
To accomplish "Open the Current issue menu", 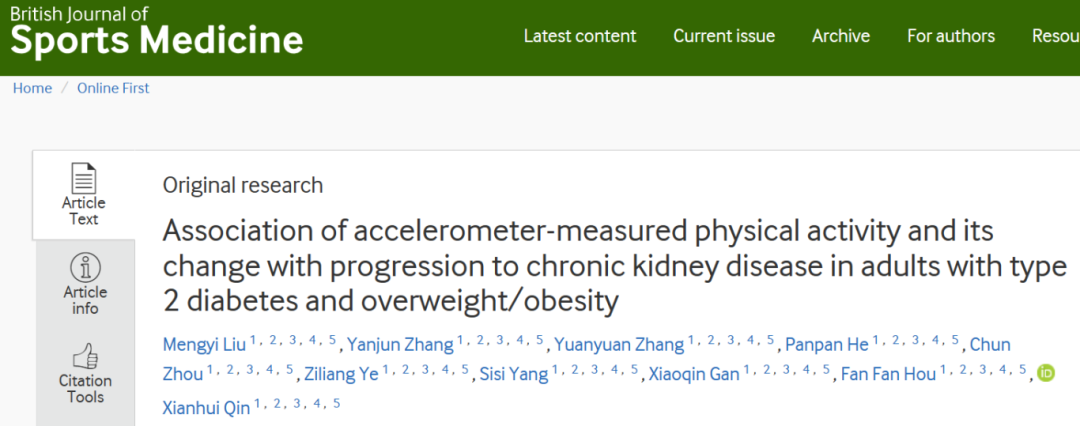I will tap(724, 36).
